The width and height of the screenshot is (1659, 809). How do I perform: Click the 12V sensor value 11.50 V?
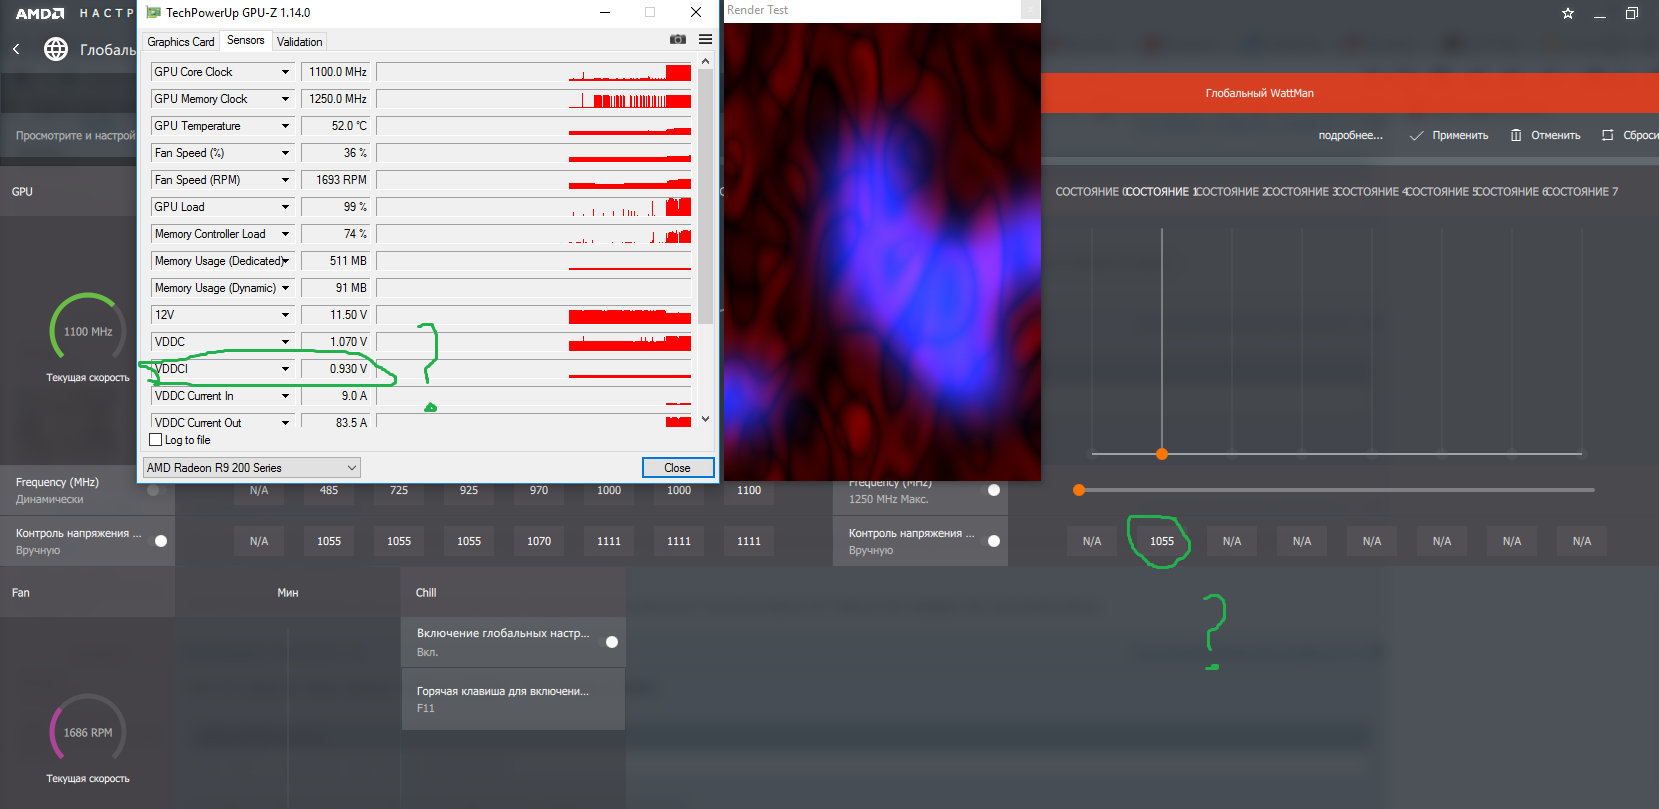click(336, 315)
